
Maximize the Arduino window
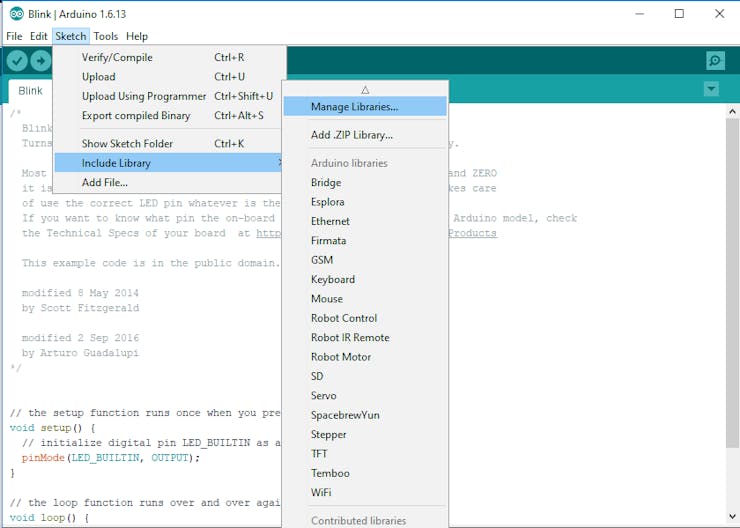click(679, 14)
